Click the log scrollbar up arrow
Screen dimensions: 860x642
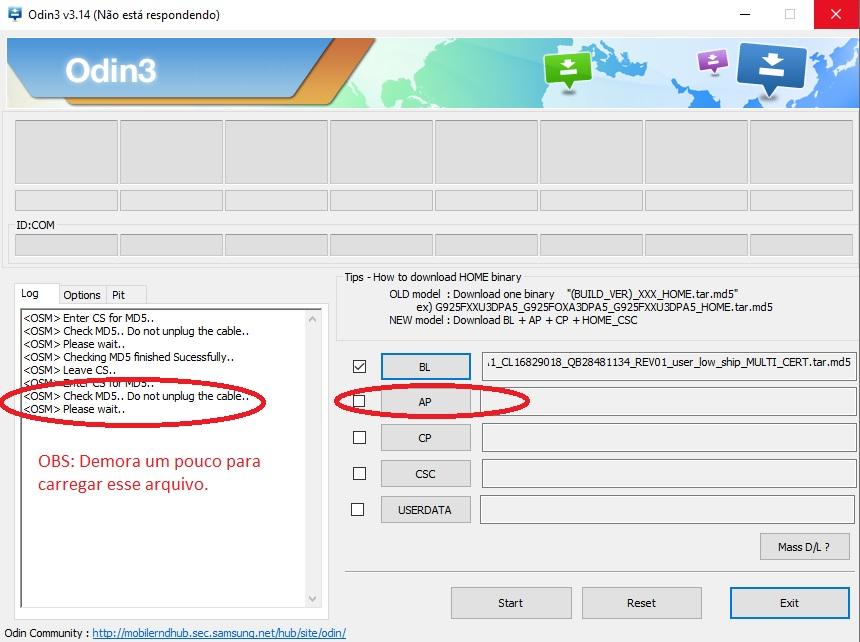313,319
